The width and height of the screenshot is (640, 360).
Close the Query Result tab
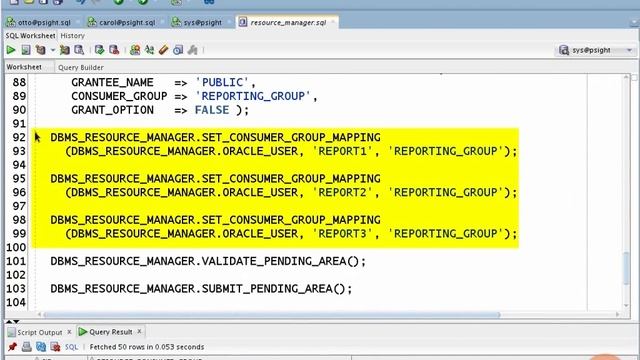[140, 331]
